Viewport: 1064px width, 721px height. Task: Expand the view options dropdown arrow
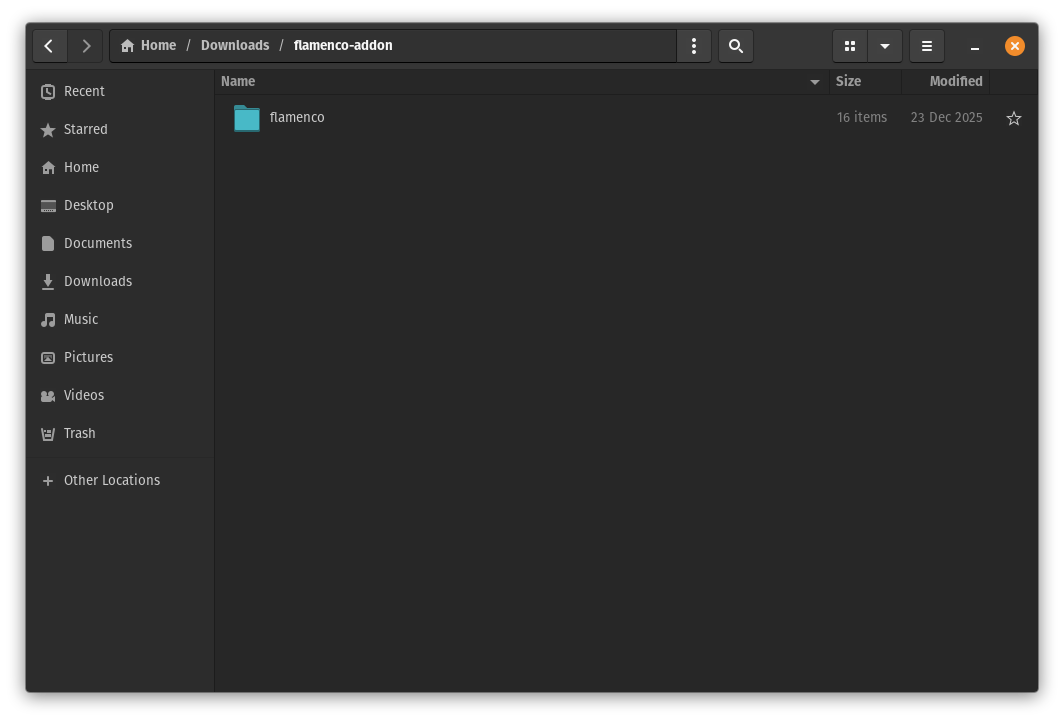click(884, 46)
